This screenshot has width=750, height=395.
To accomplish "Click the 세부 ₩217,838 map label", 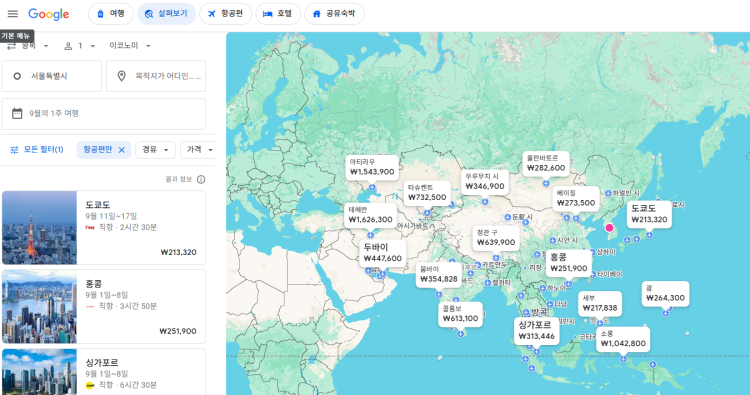I will click(600, 304).
